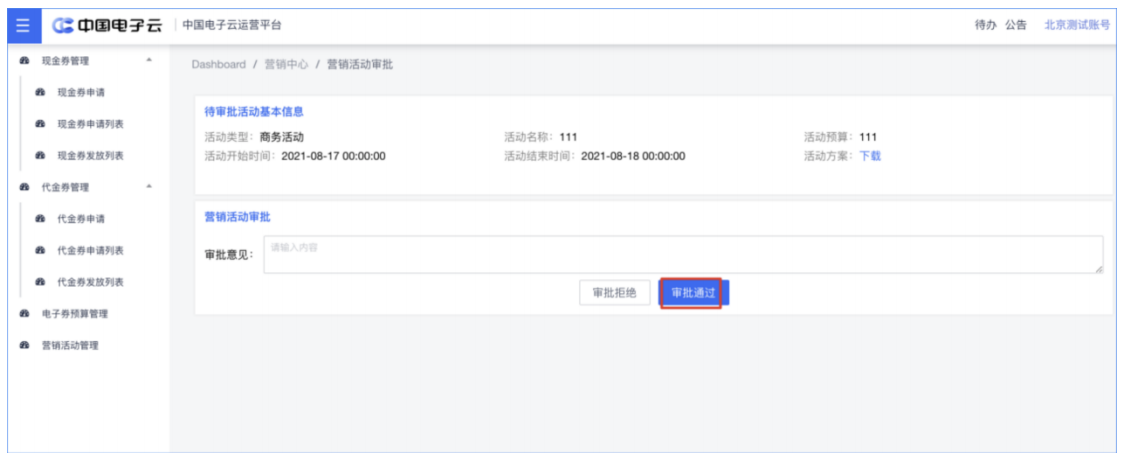Viewport: 1126px width, 465px height.
Task: Collapse the 现金券管理 section arrow
Action: click(149, 60)
